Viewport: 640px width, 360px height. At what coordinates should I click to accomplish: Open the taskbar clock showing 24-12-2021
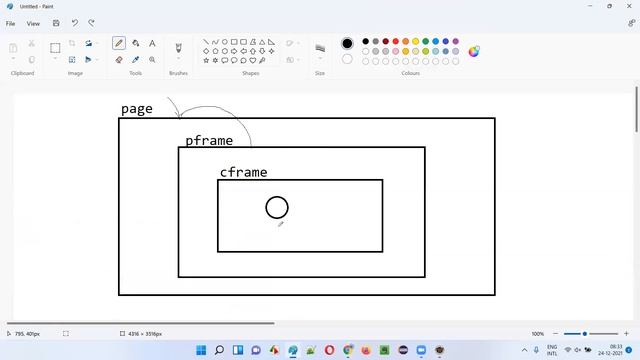point(610,350)
